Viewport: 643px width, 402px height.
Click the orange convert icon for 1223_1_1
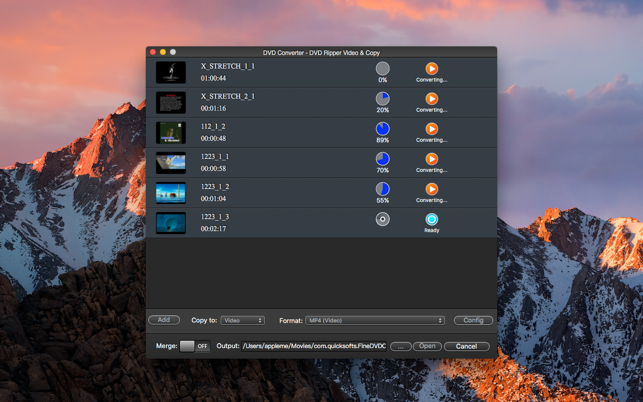[431, 159]
